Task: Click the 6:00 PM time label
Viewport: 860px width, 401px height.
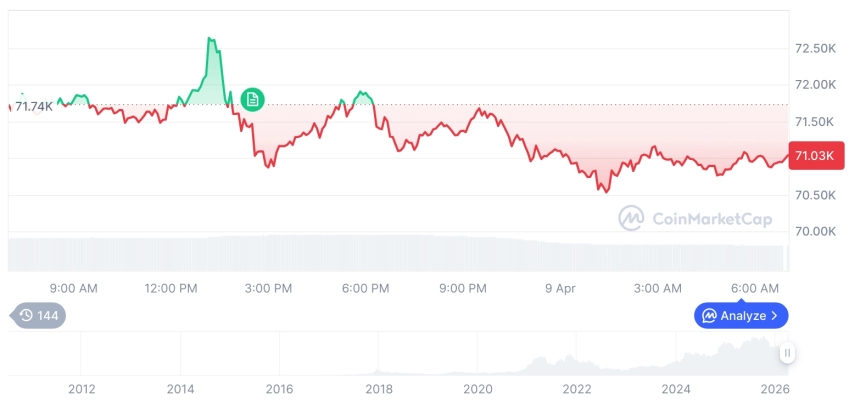Action: pos(365,289)
